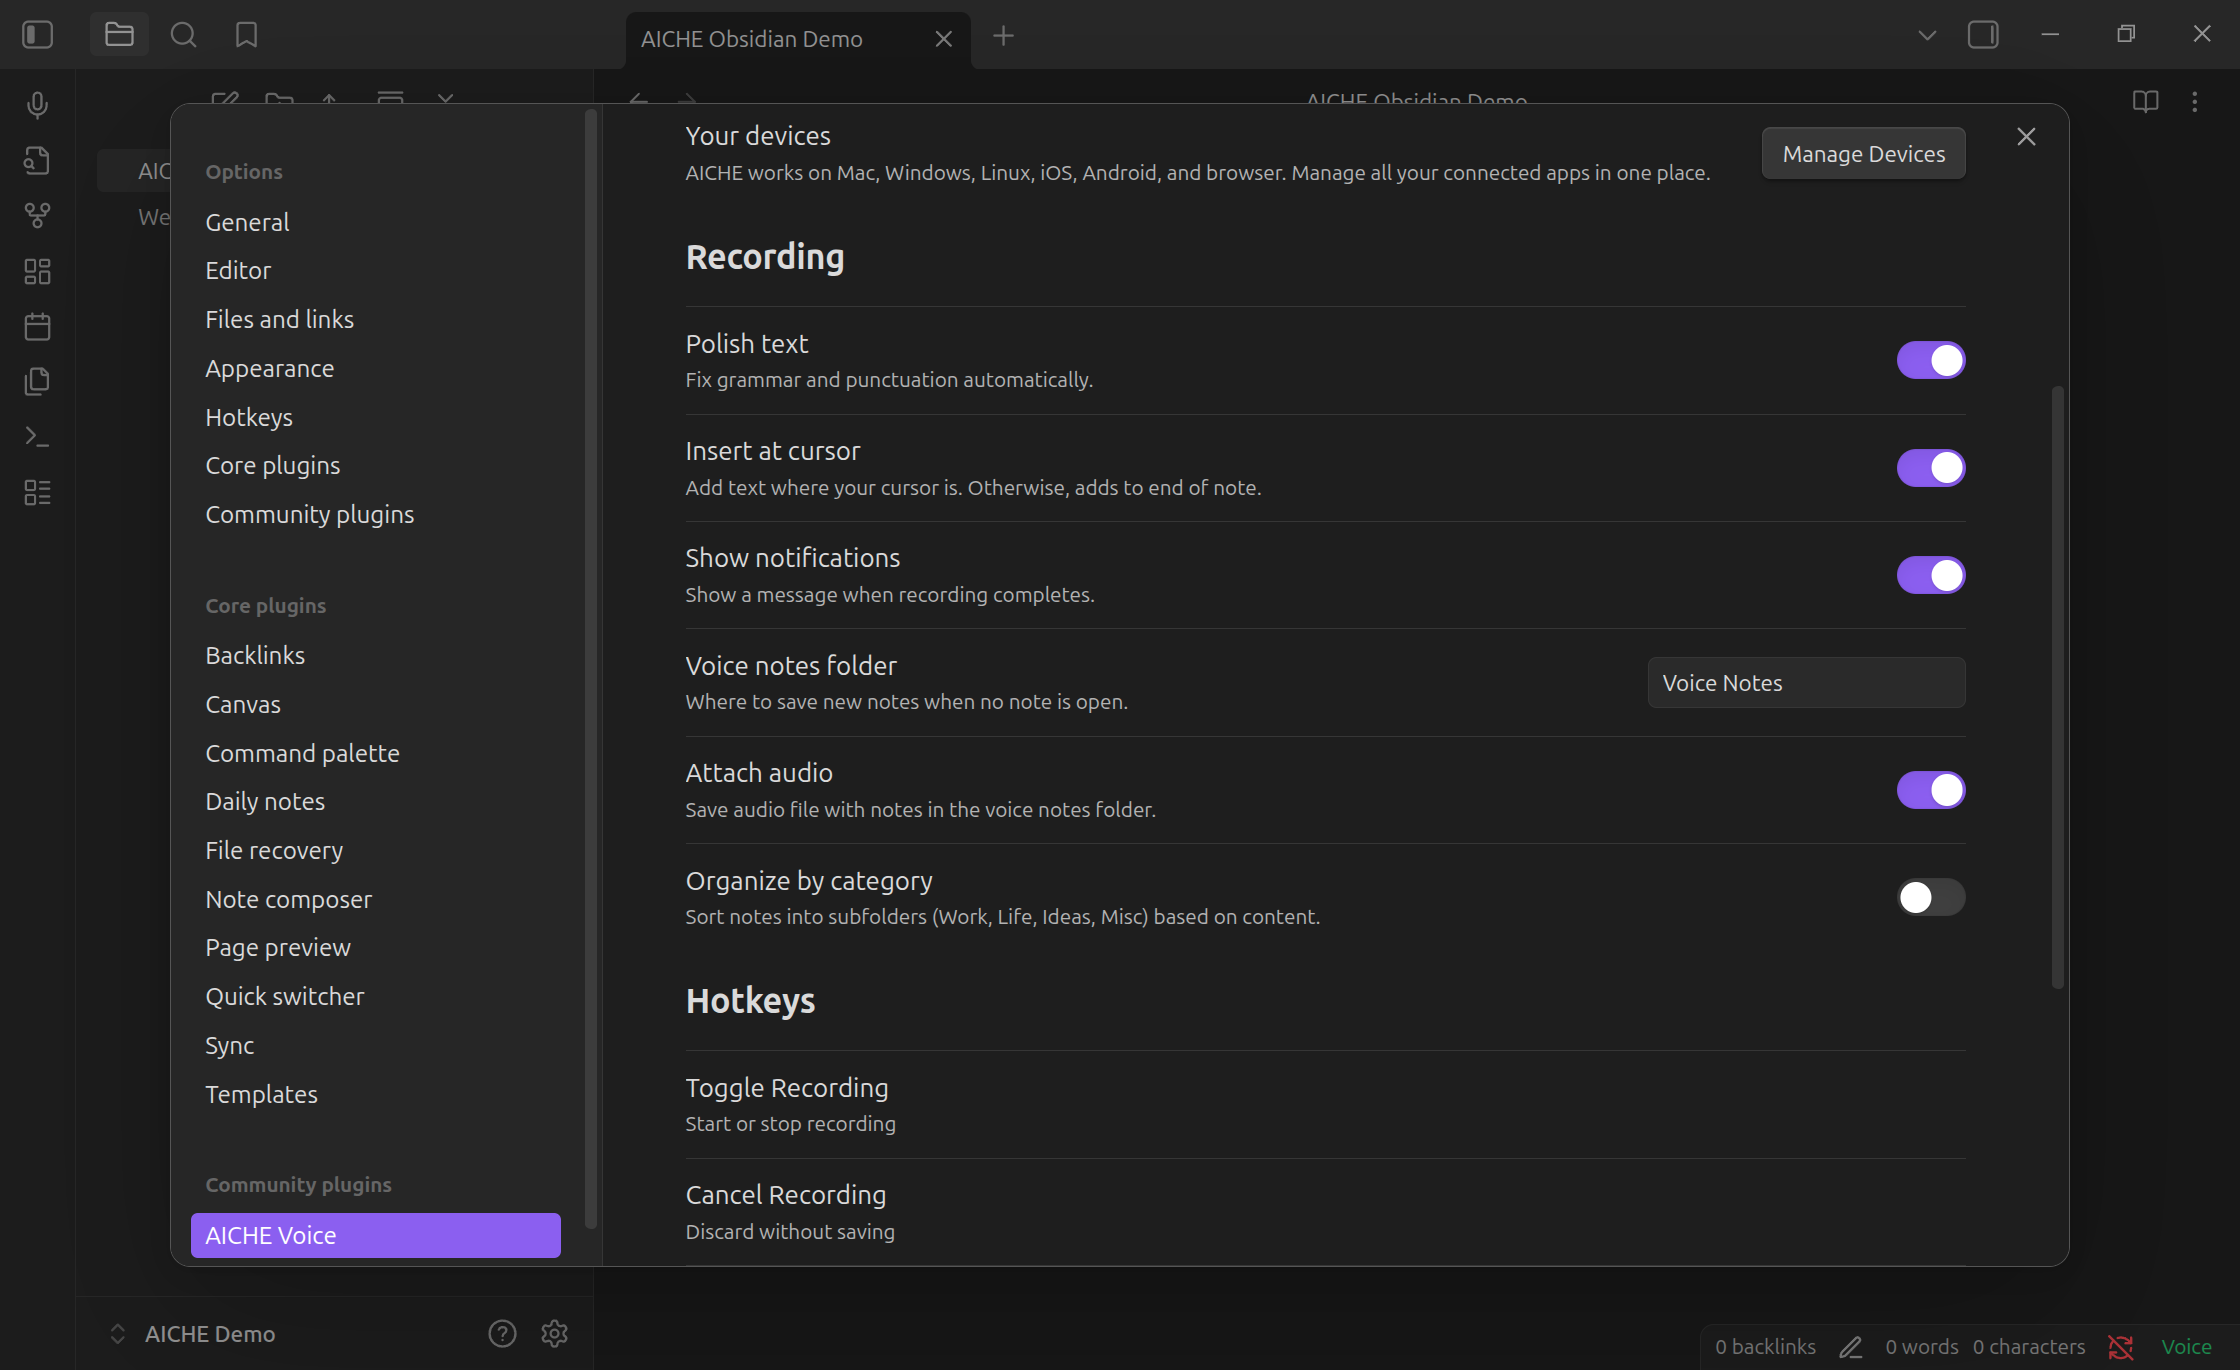
Task: Open daily note calendar icon
Action: coord(37,326)
